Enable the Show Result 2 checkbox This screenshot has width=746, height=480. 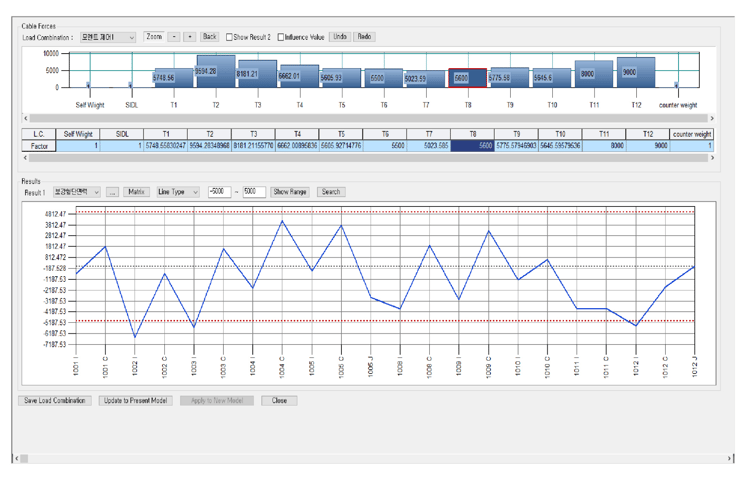[x=230, y=37]
